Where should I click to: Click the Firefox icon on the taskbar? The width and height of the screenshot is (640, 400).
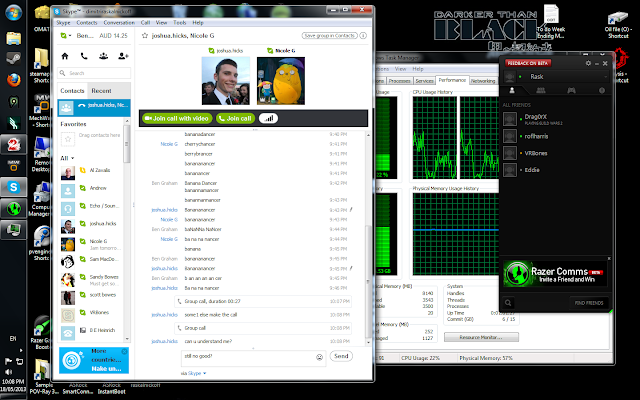point(14,80)
